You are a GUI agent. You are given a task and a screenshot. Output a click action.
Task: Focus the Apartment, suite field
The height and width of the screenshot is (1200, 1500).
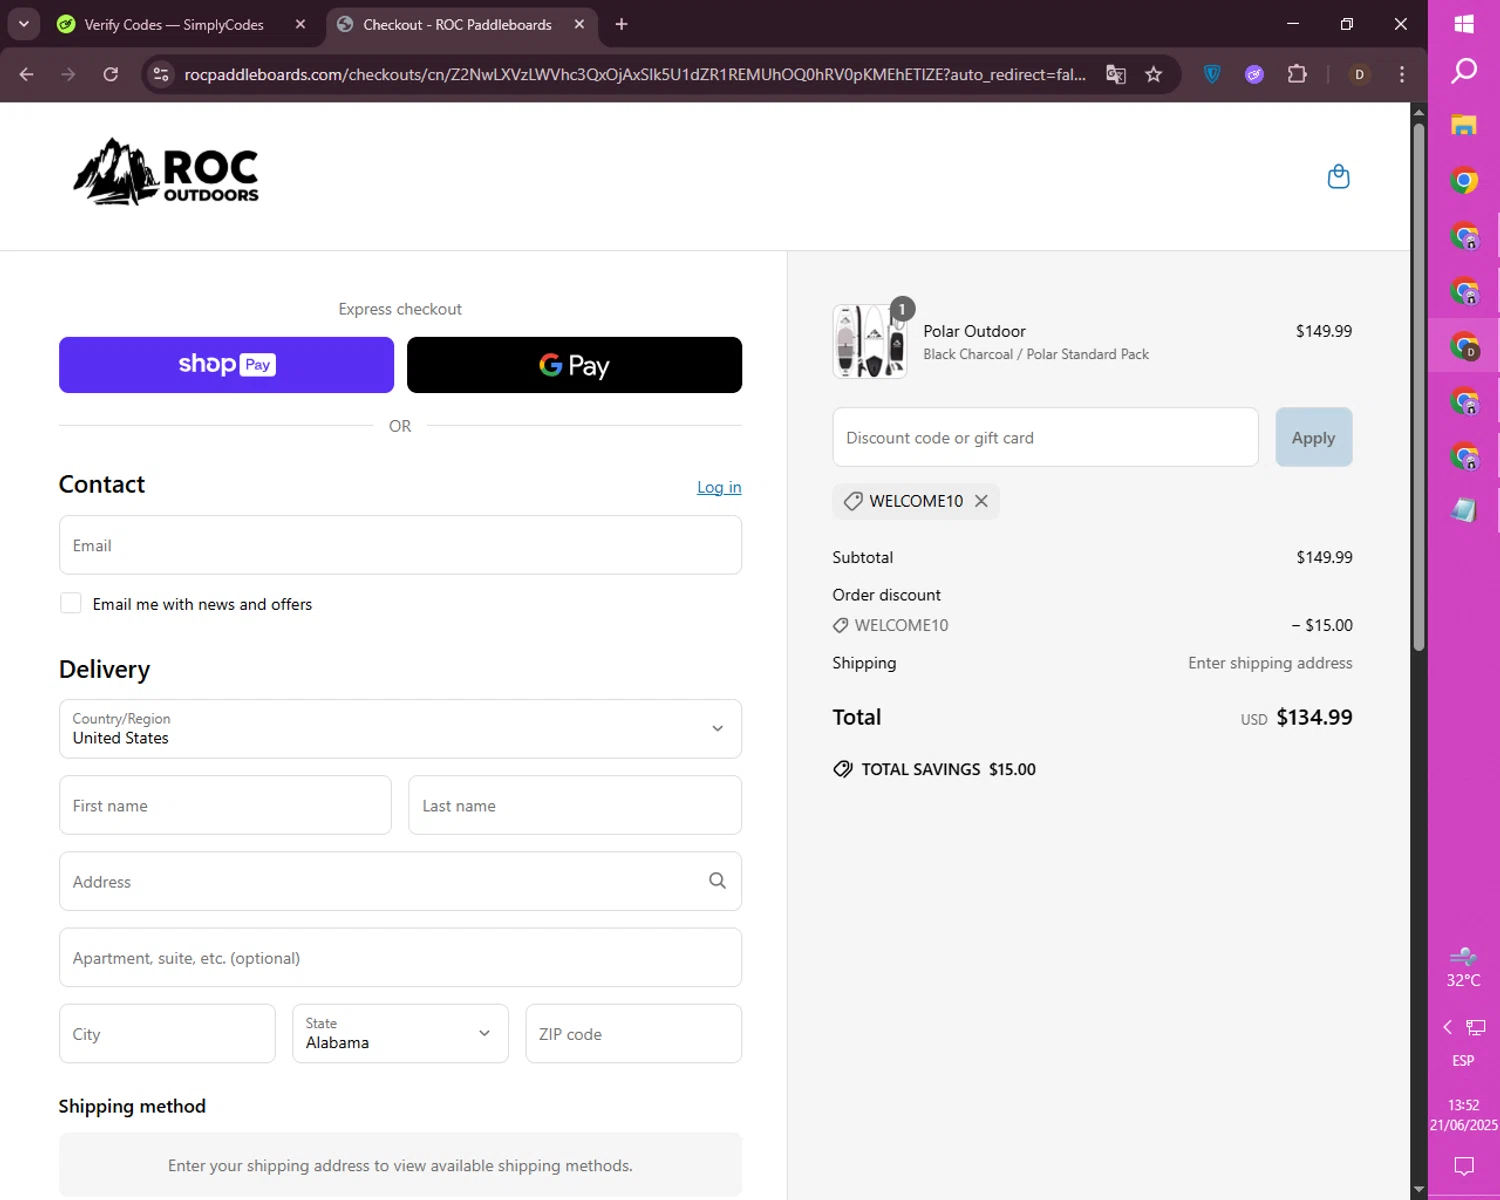point(400,958)
